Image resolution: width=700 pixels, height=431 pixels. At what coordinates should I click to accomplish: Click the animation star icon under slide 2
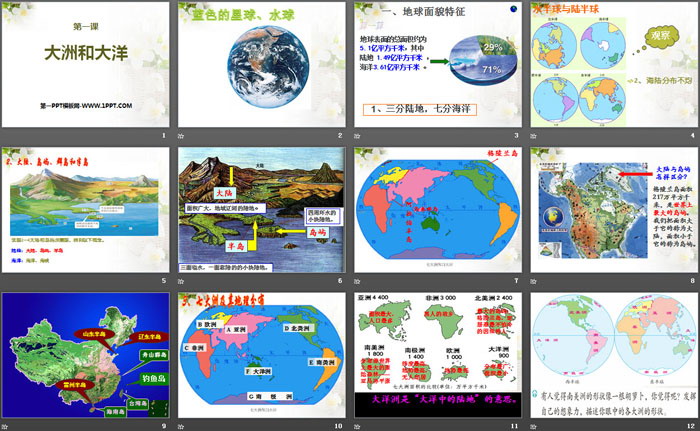180,136
